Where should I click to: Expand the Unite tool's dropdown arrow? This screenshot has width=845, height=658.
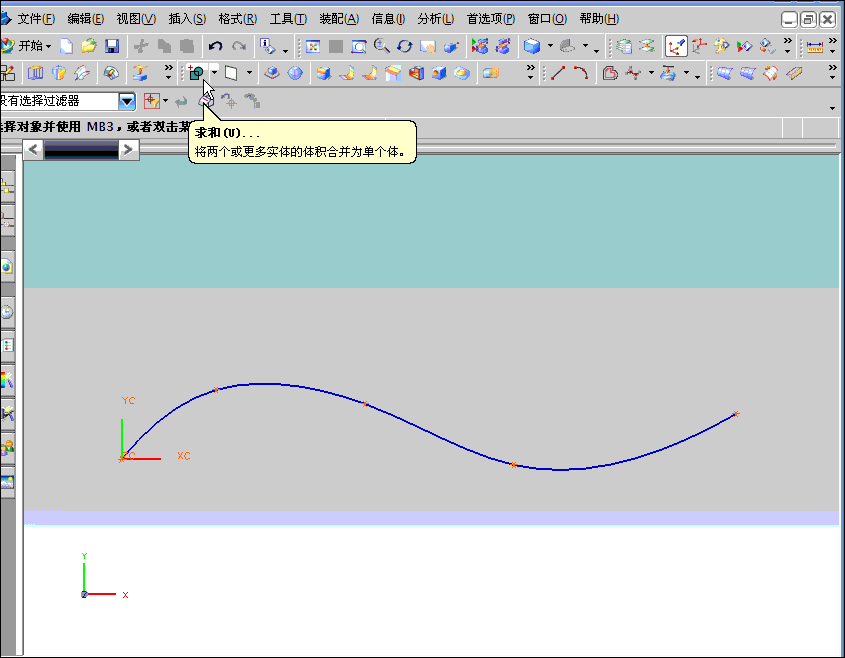(x=213, y=73)
